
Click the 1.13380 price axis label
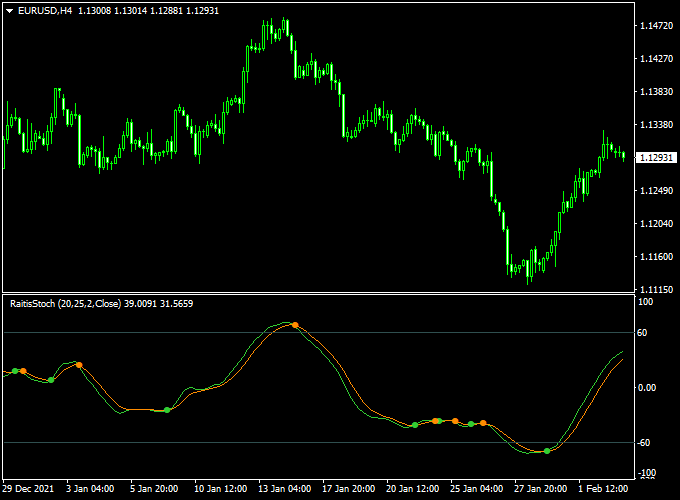(x=656, y=125)
